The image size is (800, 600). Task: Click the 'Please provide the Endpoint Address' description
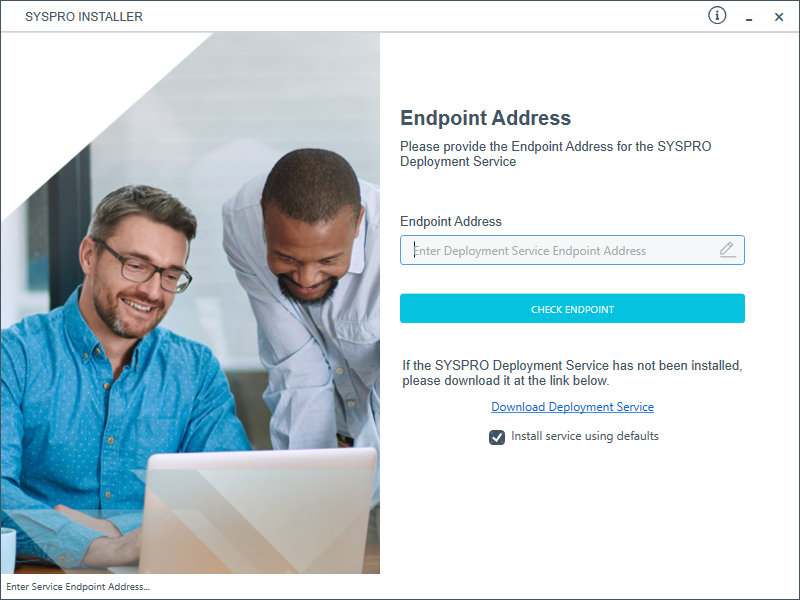click(x=555, y=154)
